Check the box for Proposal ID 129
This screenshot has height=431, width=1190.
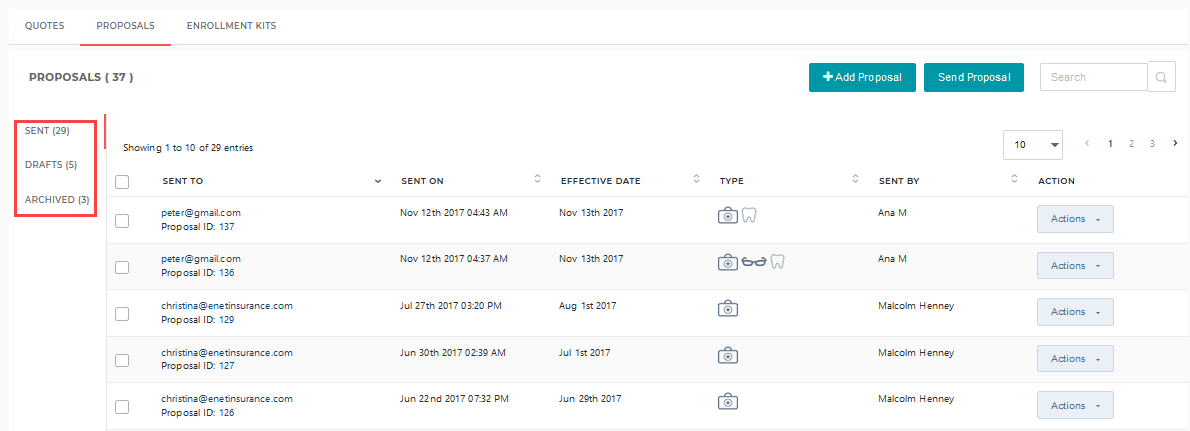(122, 314)
